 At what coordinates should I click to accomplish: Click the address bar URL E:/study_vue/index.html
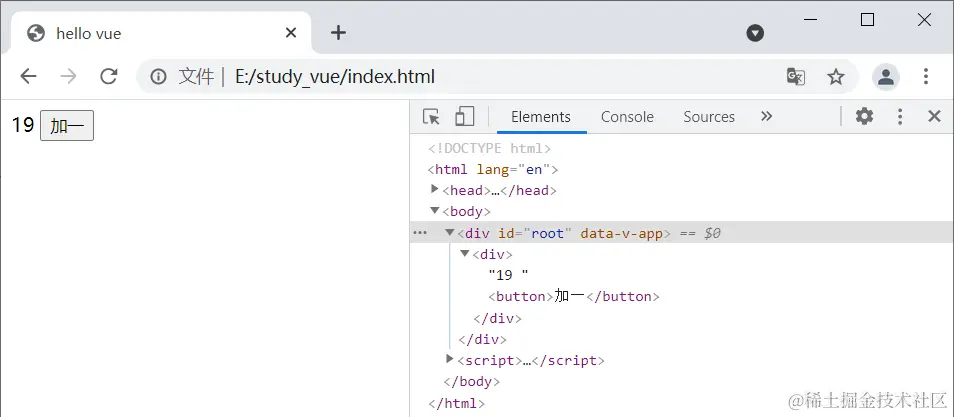[335, 77]
